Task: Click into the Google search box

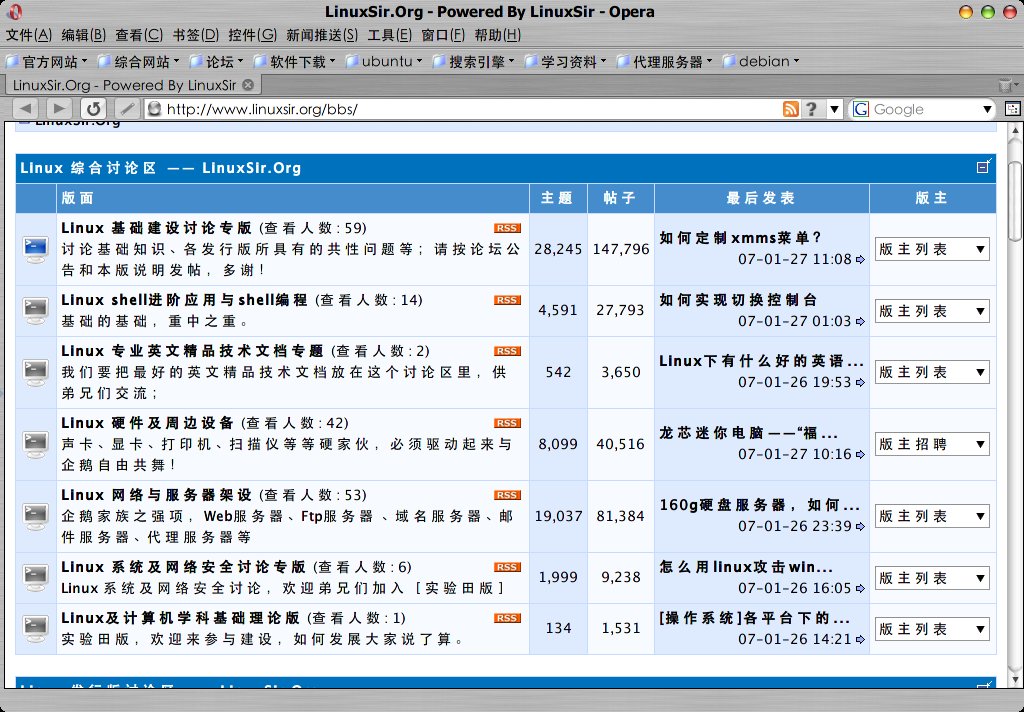Action: tap(926, 109)
